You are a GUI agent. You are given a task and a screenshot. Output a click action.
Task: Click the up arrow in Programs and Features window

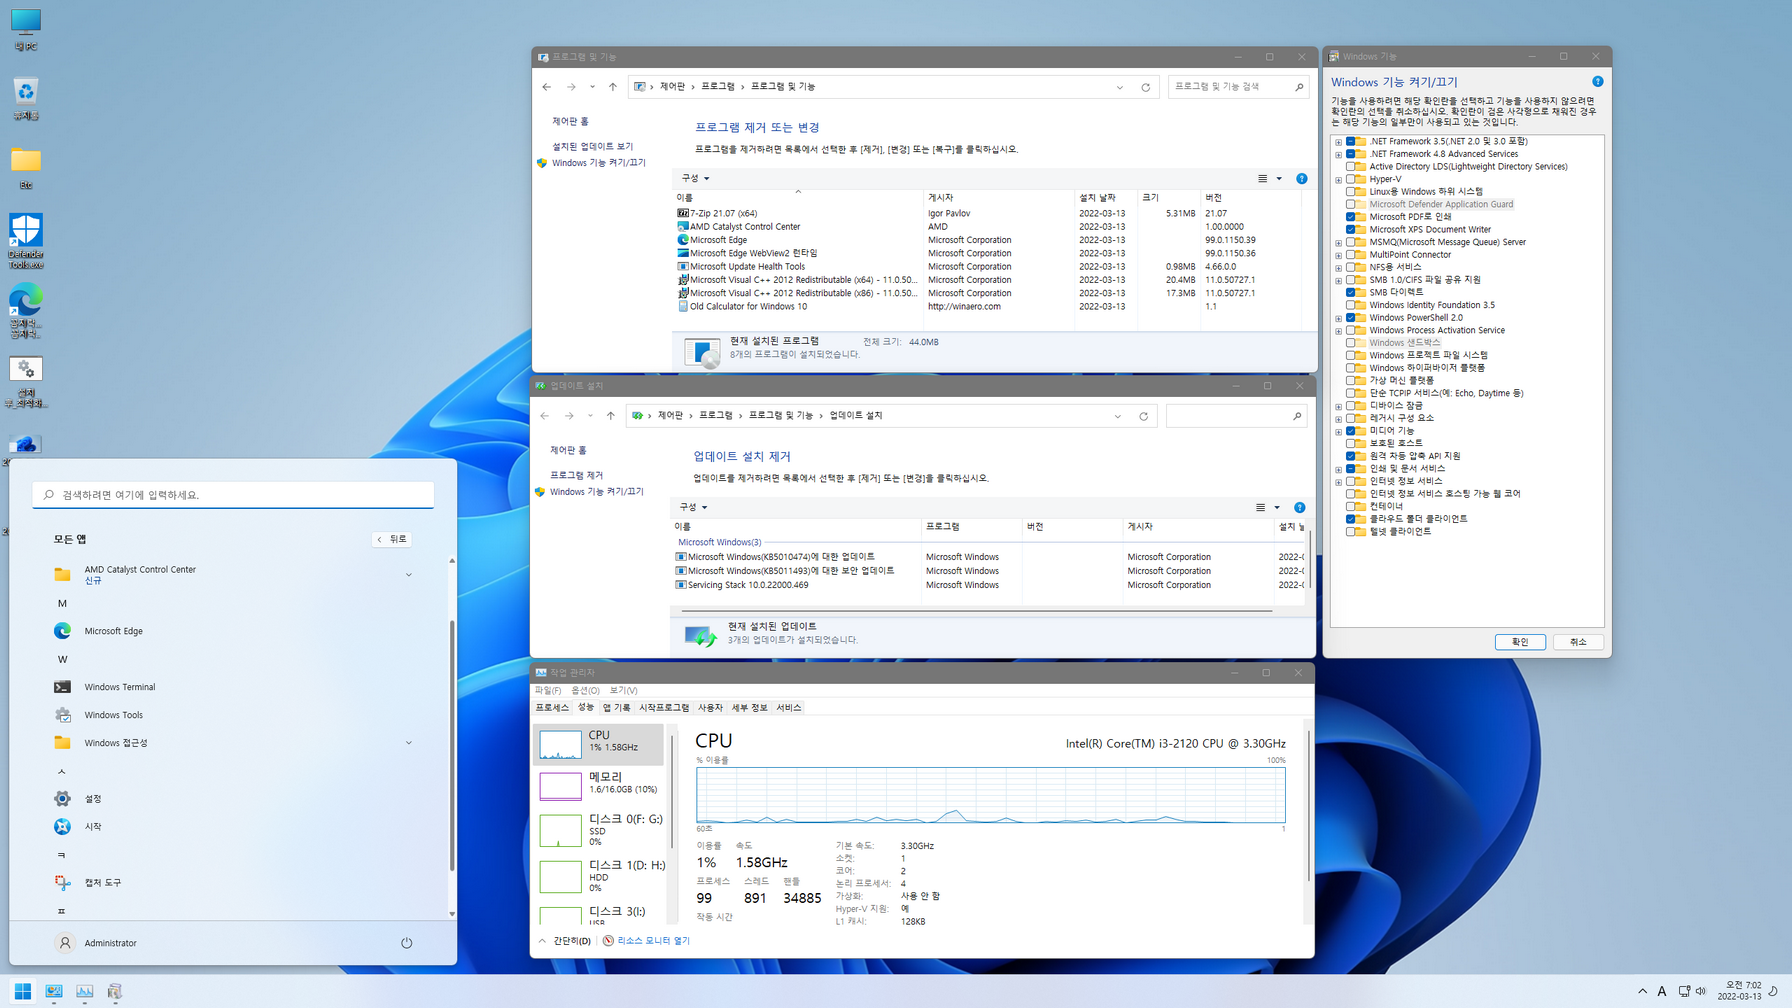tap(612, 87)
